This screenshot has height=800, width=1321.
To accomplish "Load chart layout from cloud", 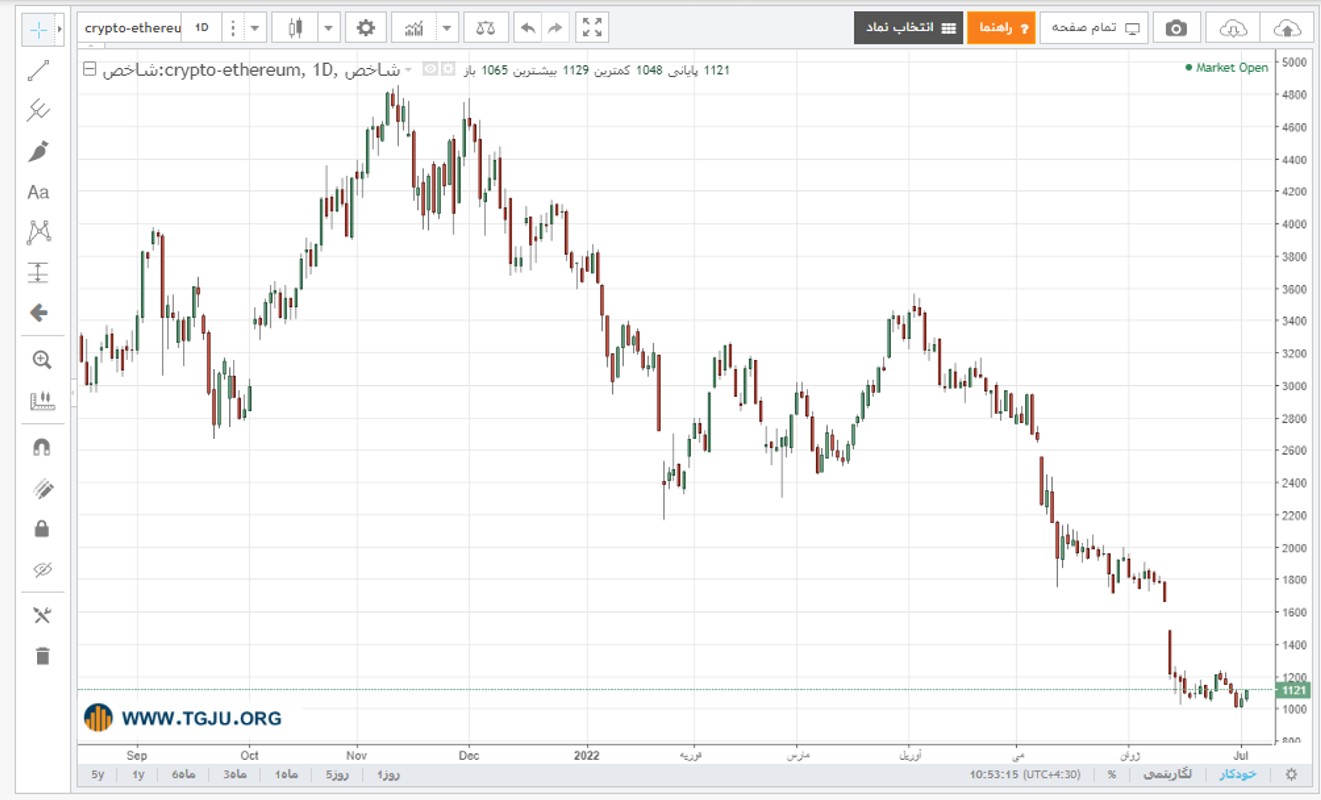I will [1233, 28].
